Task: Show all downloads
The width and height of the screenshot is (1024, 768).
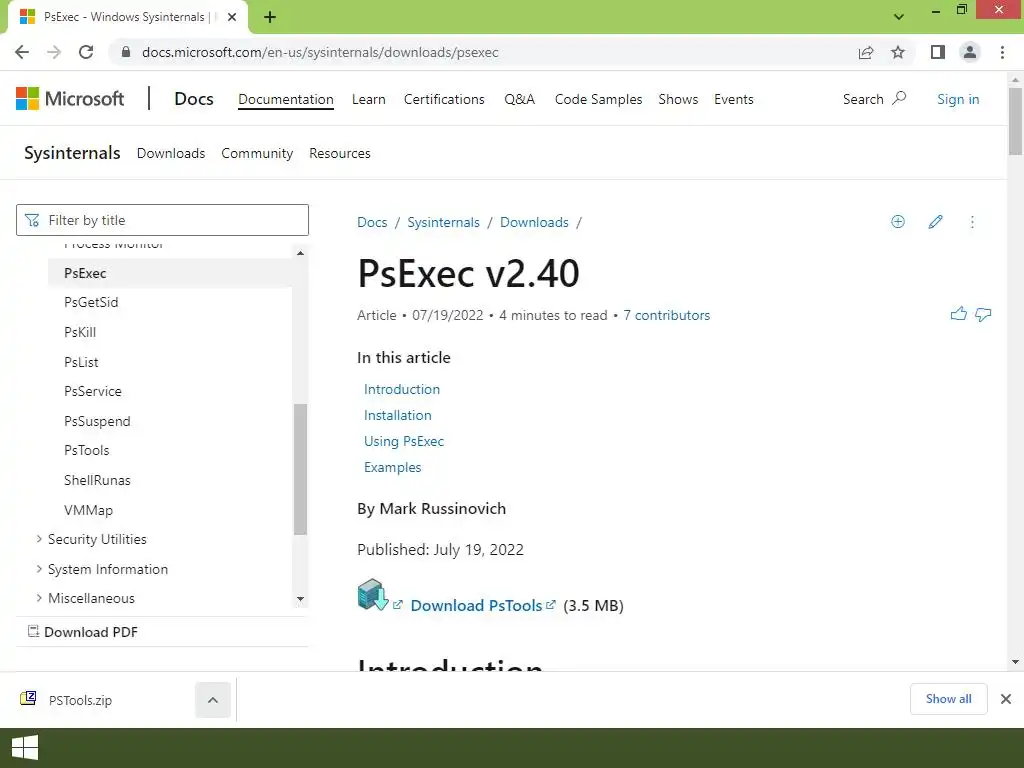Action: (948, 699)
